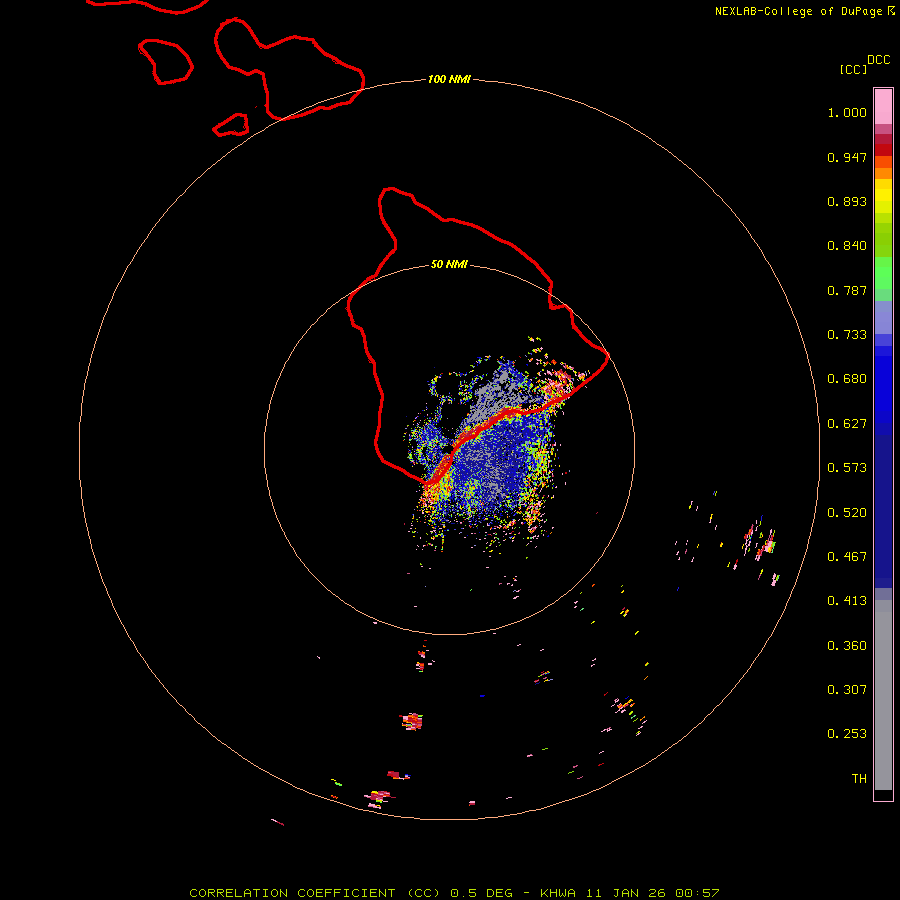
Task: Click the DCC legend title
Action: coord(878,60)
